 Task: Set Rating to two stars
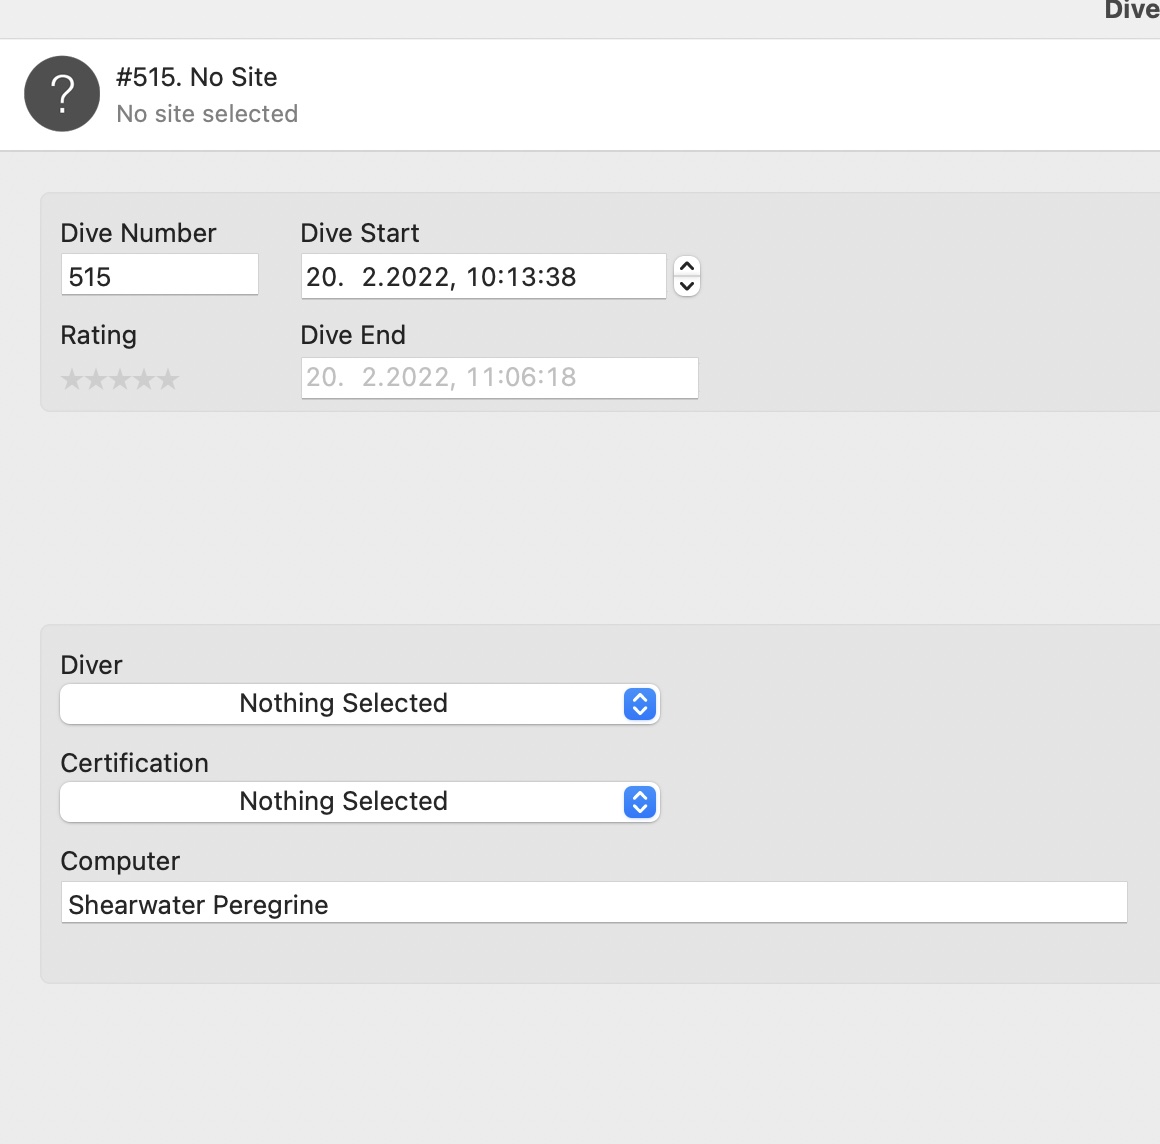(96, 380)
